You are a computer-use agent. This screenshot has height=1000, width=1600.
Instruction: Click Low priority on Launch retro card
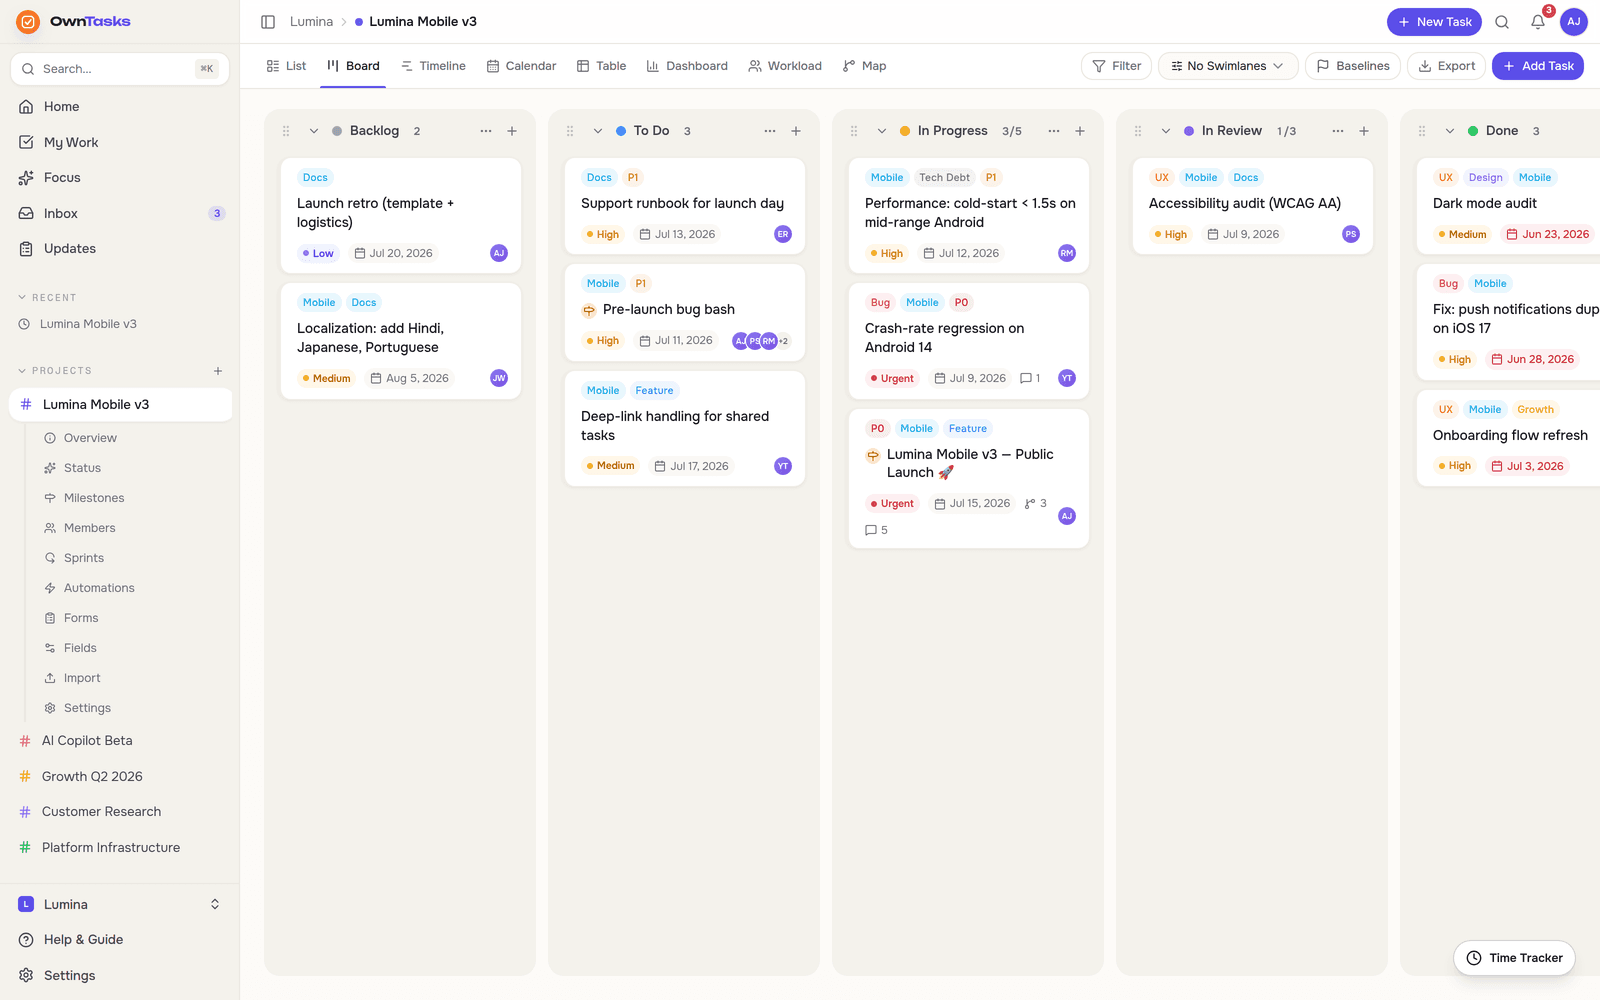(x=318, y=253)
